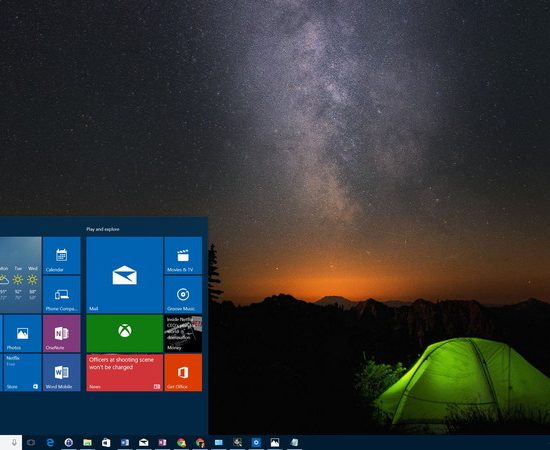Launch the Word Mobile tile
Screen dimensions: 550x450
point(62,372)
